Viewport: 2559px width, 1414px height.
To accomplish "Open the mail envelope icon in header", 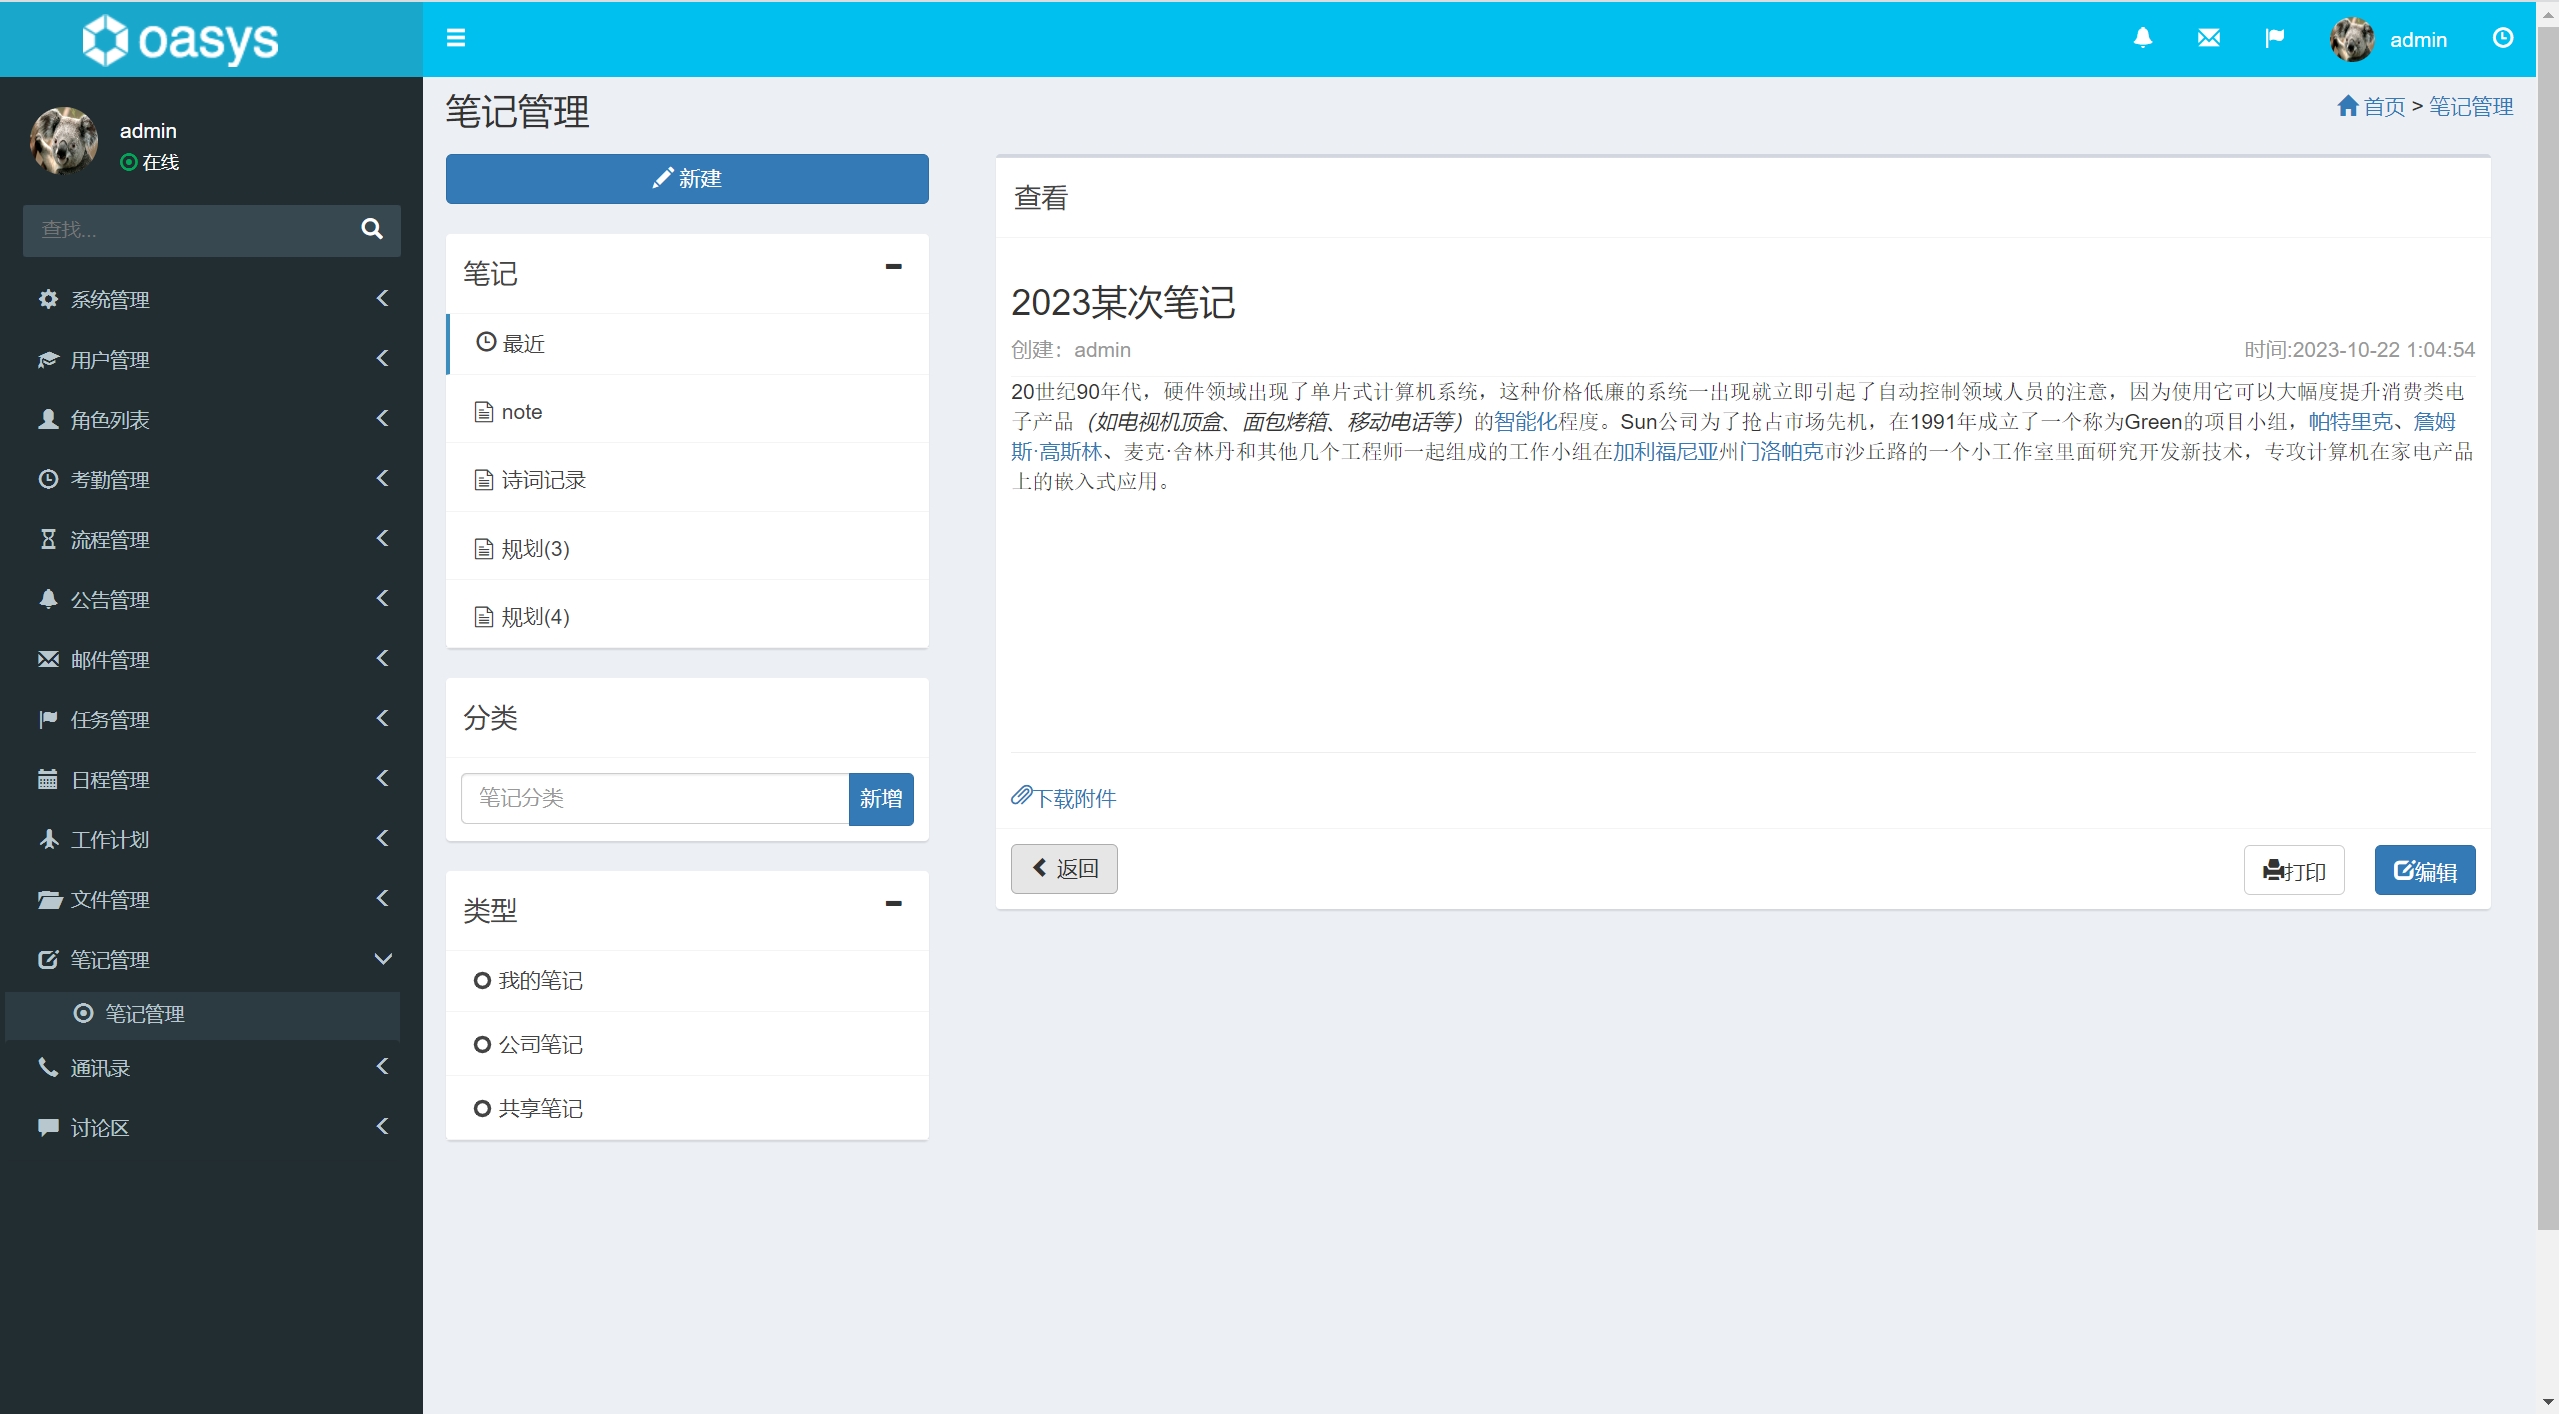I will (x=2208, y=39).
